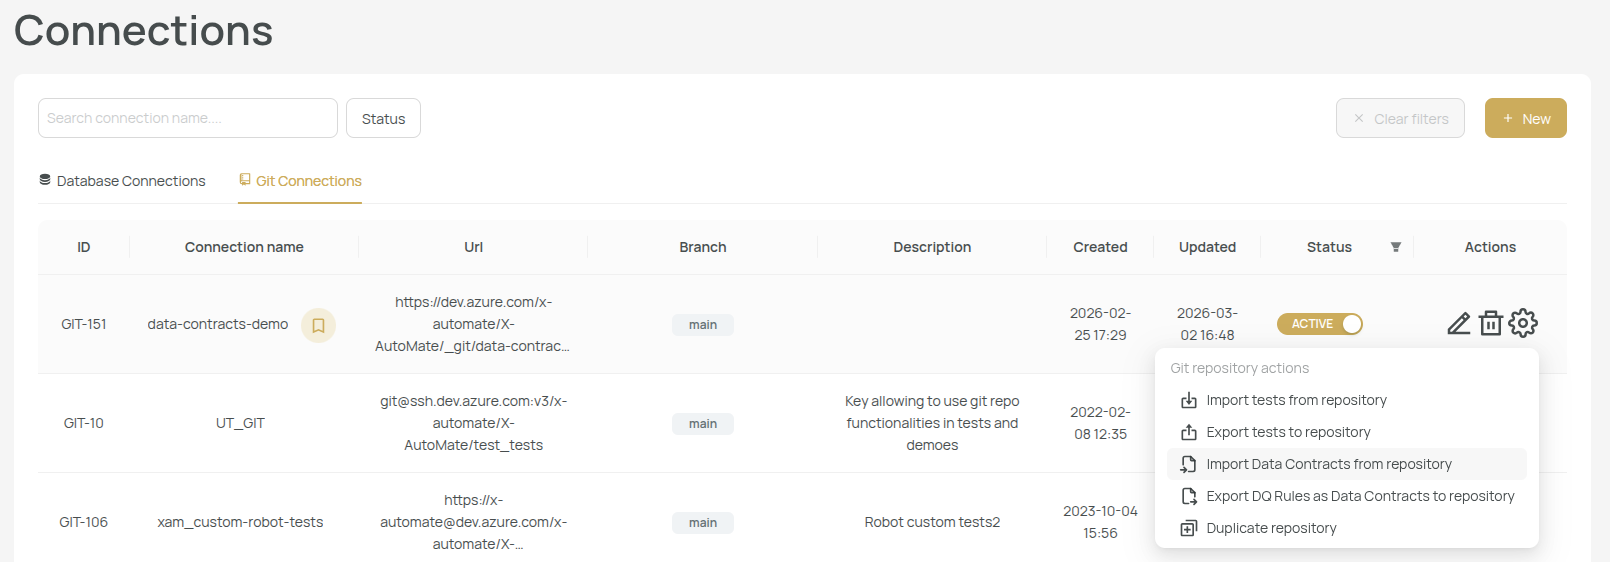Click the edit pencil icon for GIT-151
This screenshot has height=562, width=1610.
(1458, 324)
